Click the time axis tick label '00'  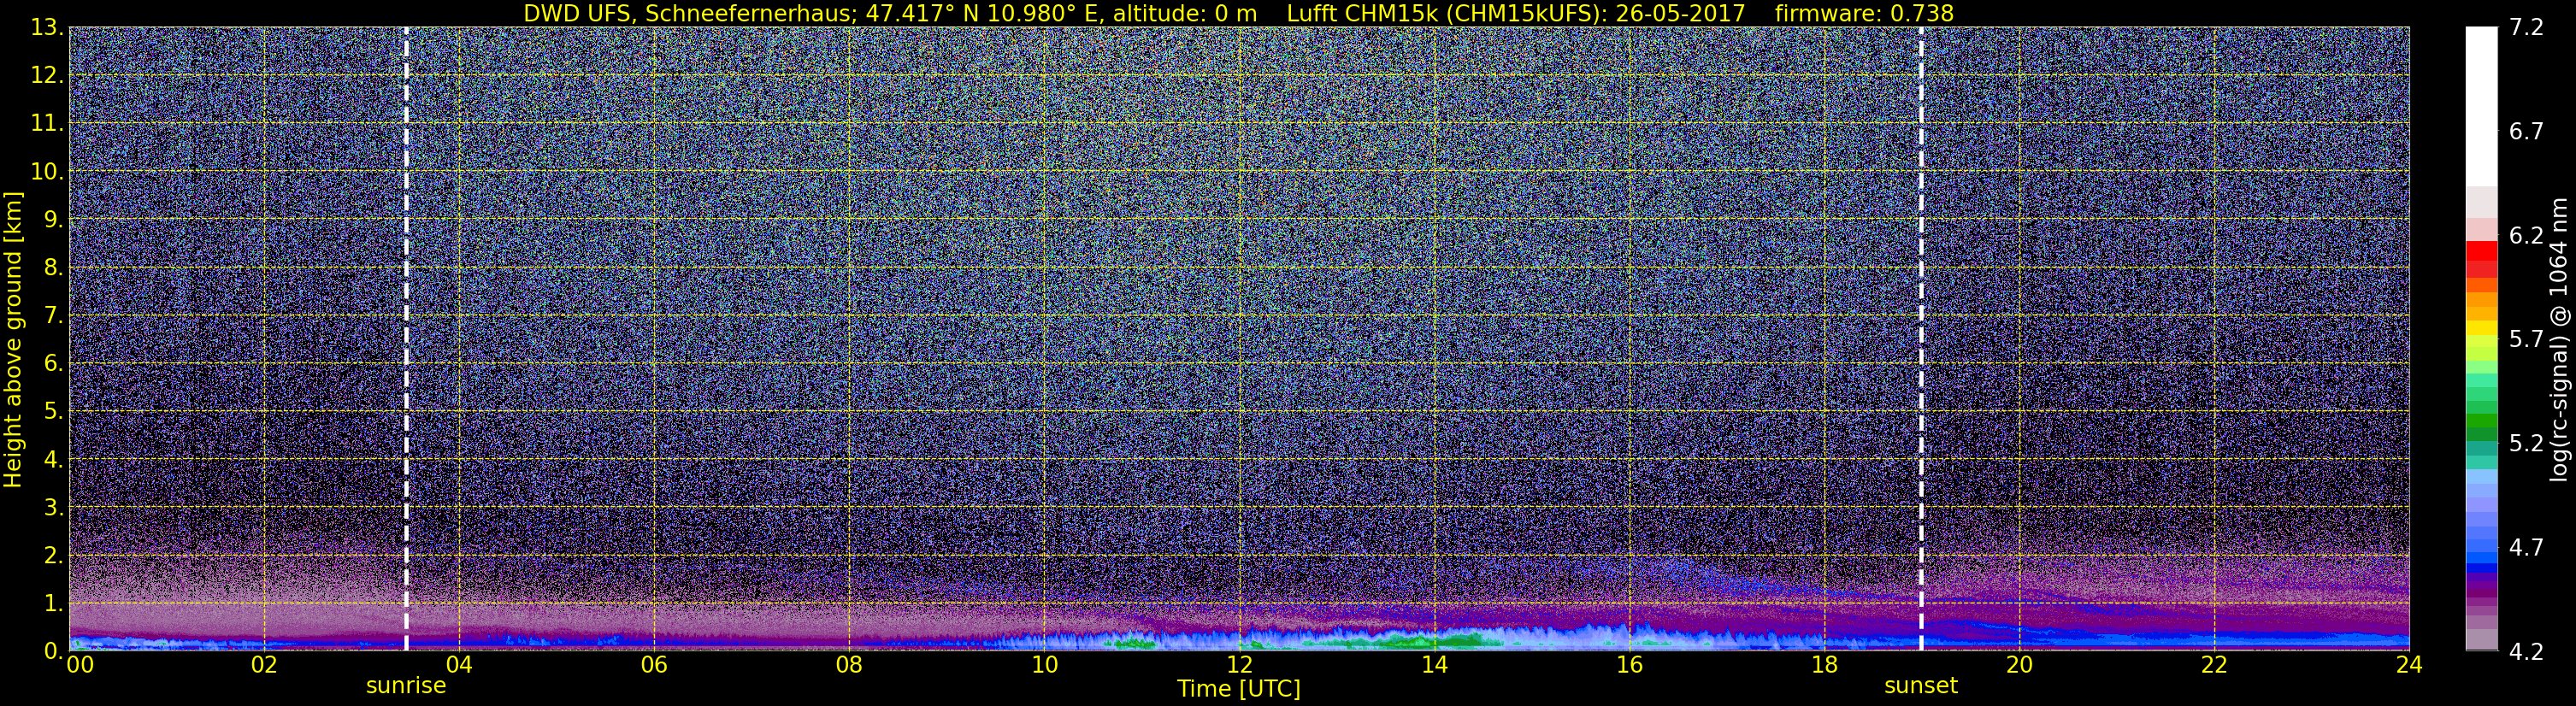79,665
